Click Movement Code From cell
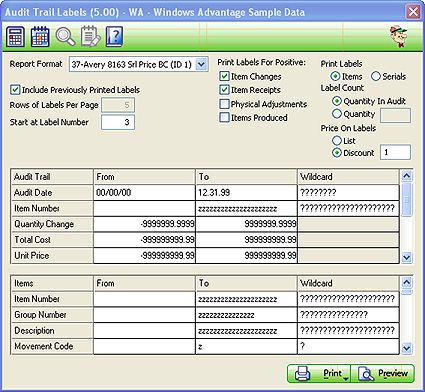Screen dimensions: 425x392 (144, 346)
